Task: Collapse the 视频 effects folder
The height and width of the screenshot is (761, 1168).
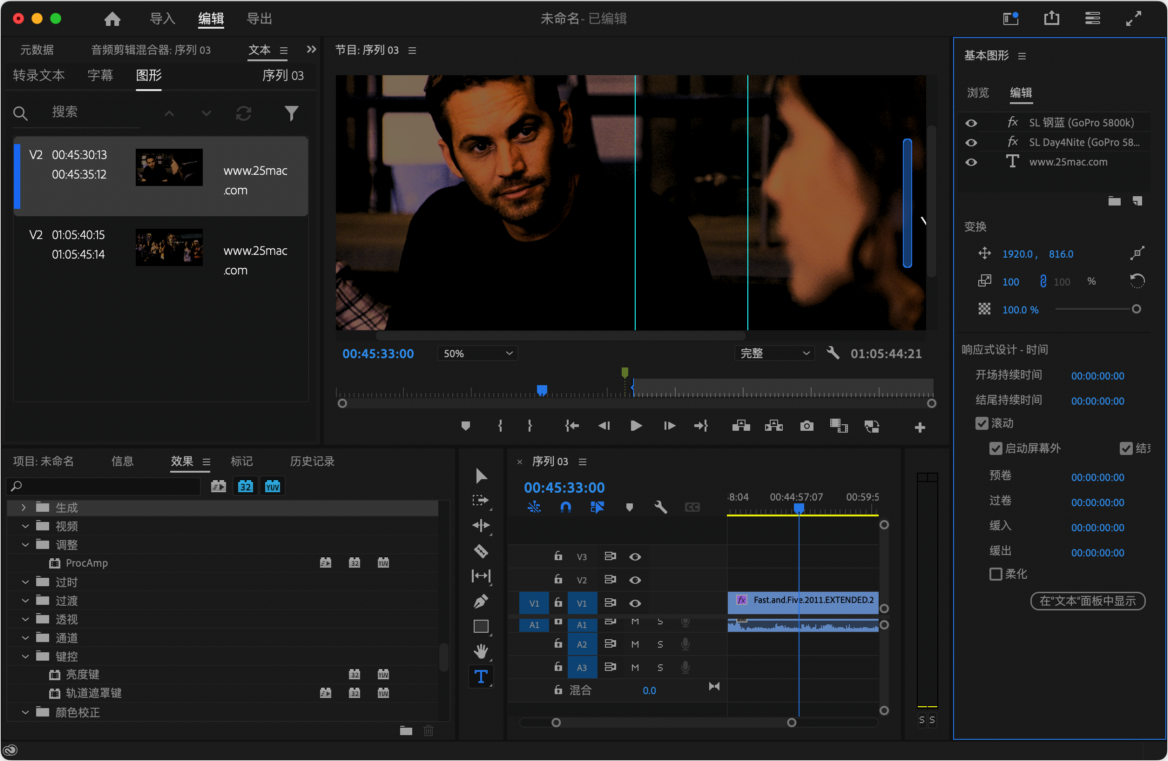Action: point(25,526)
